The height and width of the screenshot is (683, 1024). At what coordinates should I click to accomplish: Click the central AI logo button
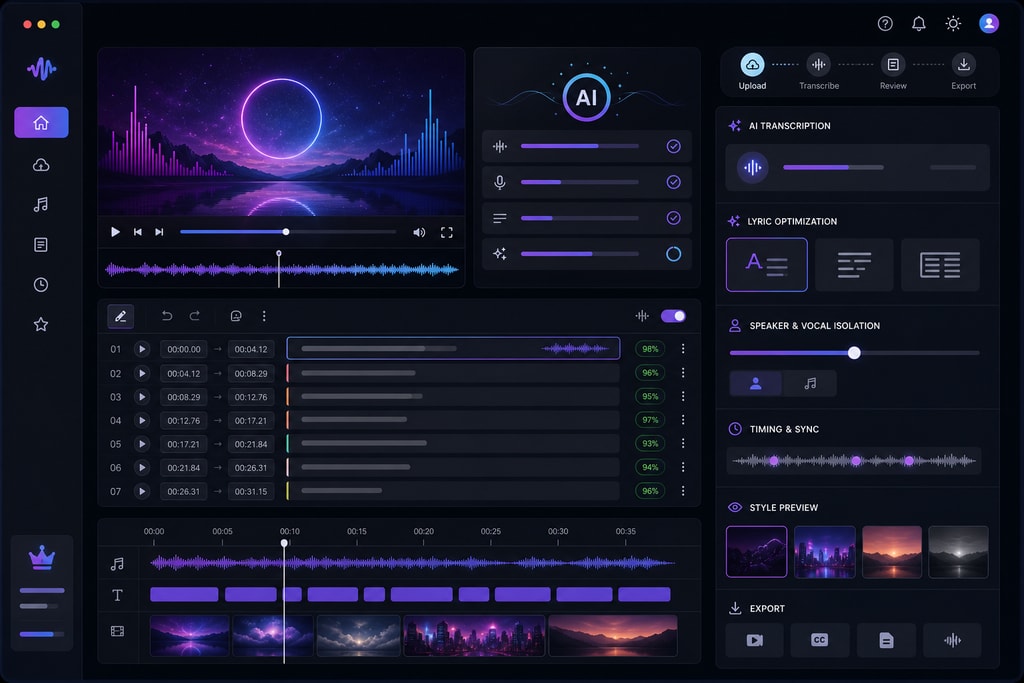point(586,97)
